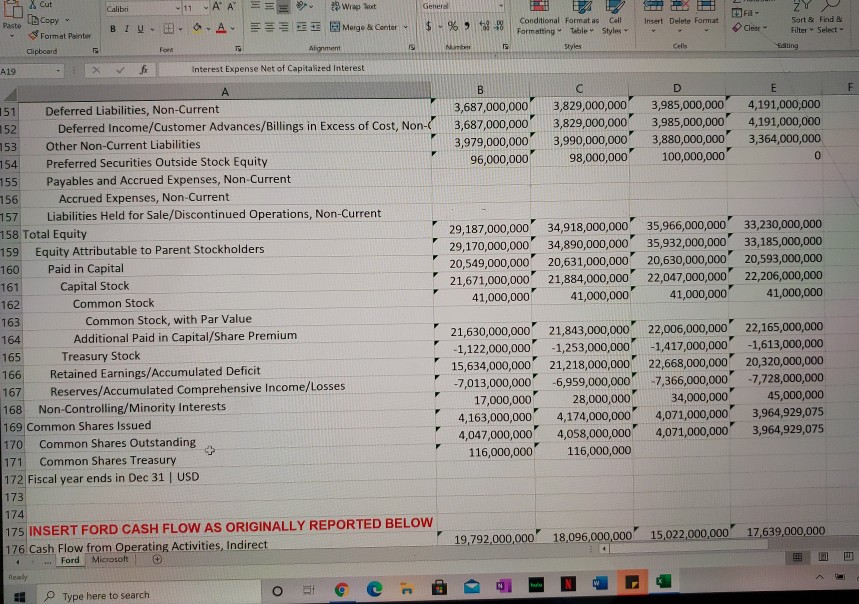Click the Borders icon
This screenshot has height=604, width=859.
click(x=169, y=28)
